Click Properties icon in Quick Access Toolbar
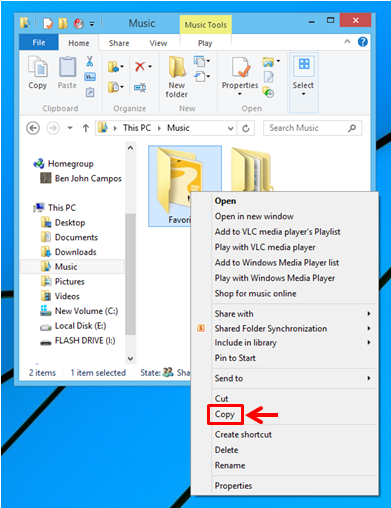391x508 pixels. 48,23
